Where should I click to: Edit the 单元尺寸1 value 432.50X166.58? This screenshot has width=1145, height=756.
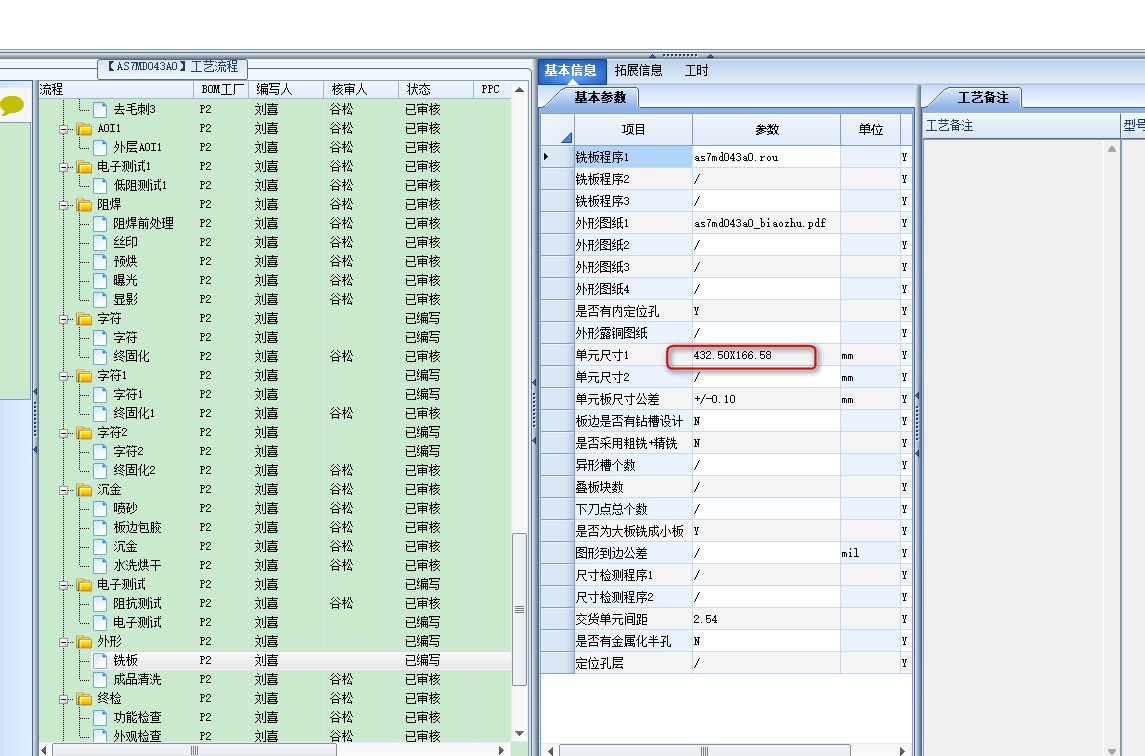click(766, 355)
